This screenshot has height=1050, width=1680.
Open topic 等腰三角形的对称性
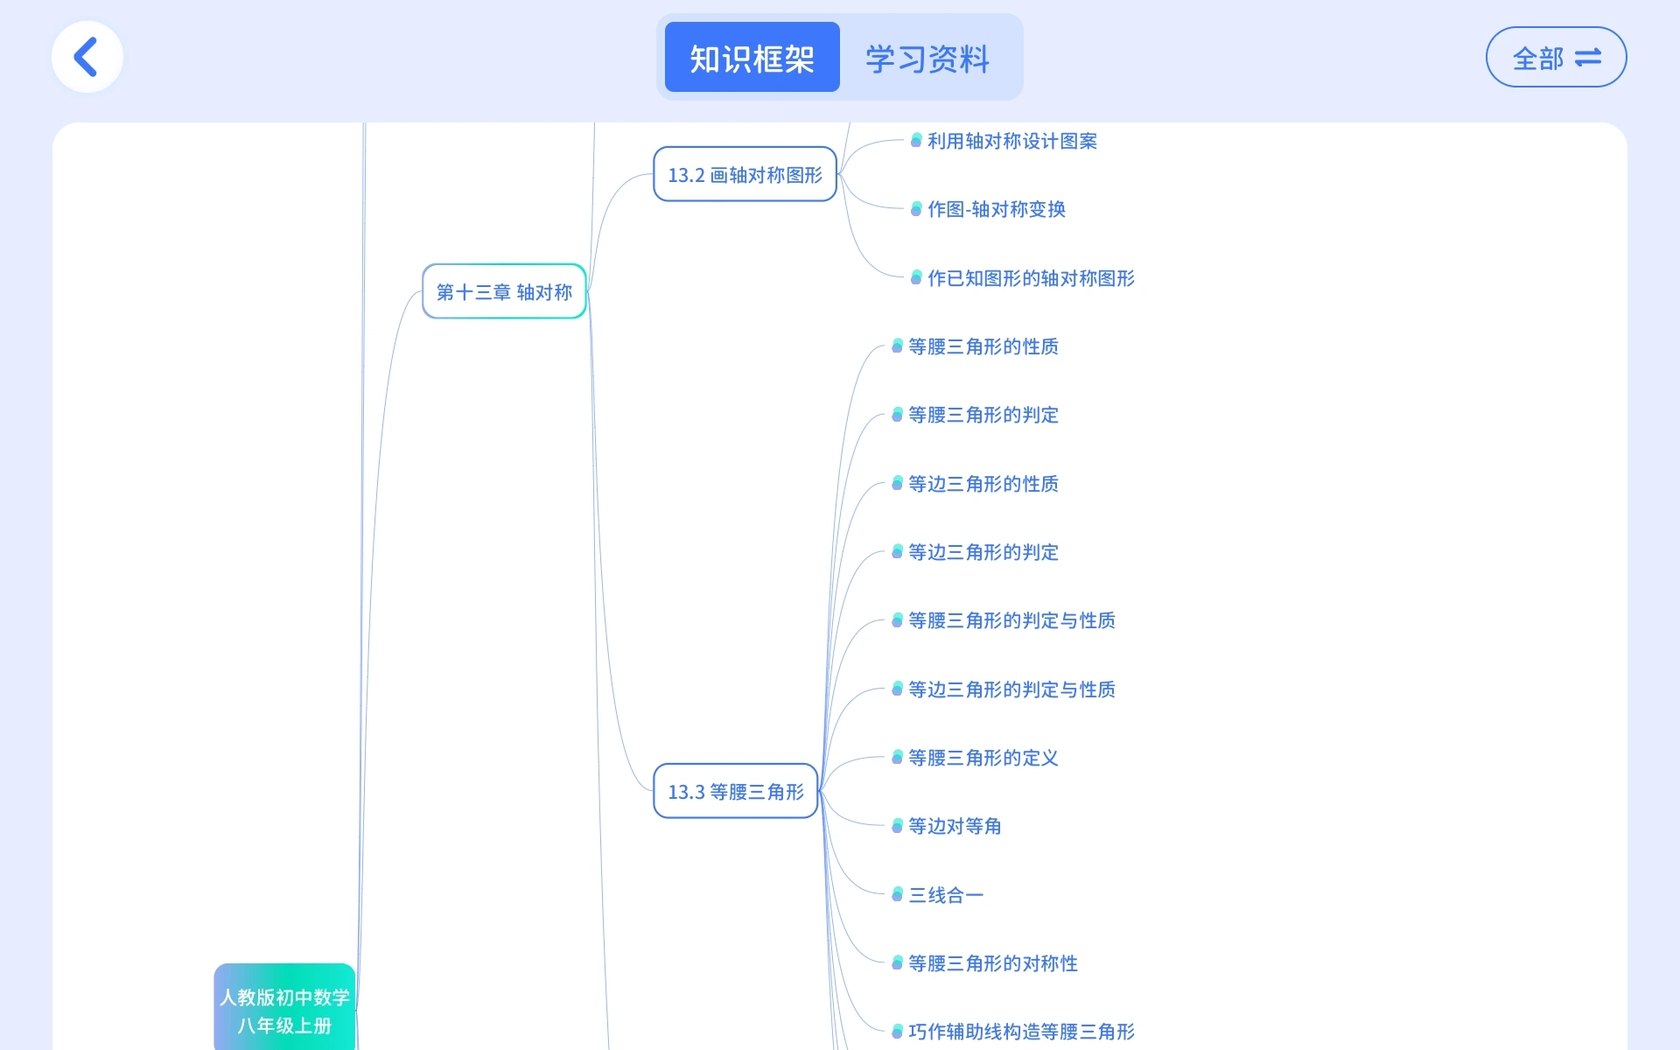(993, 963)
